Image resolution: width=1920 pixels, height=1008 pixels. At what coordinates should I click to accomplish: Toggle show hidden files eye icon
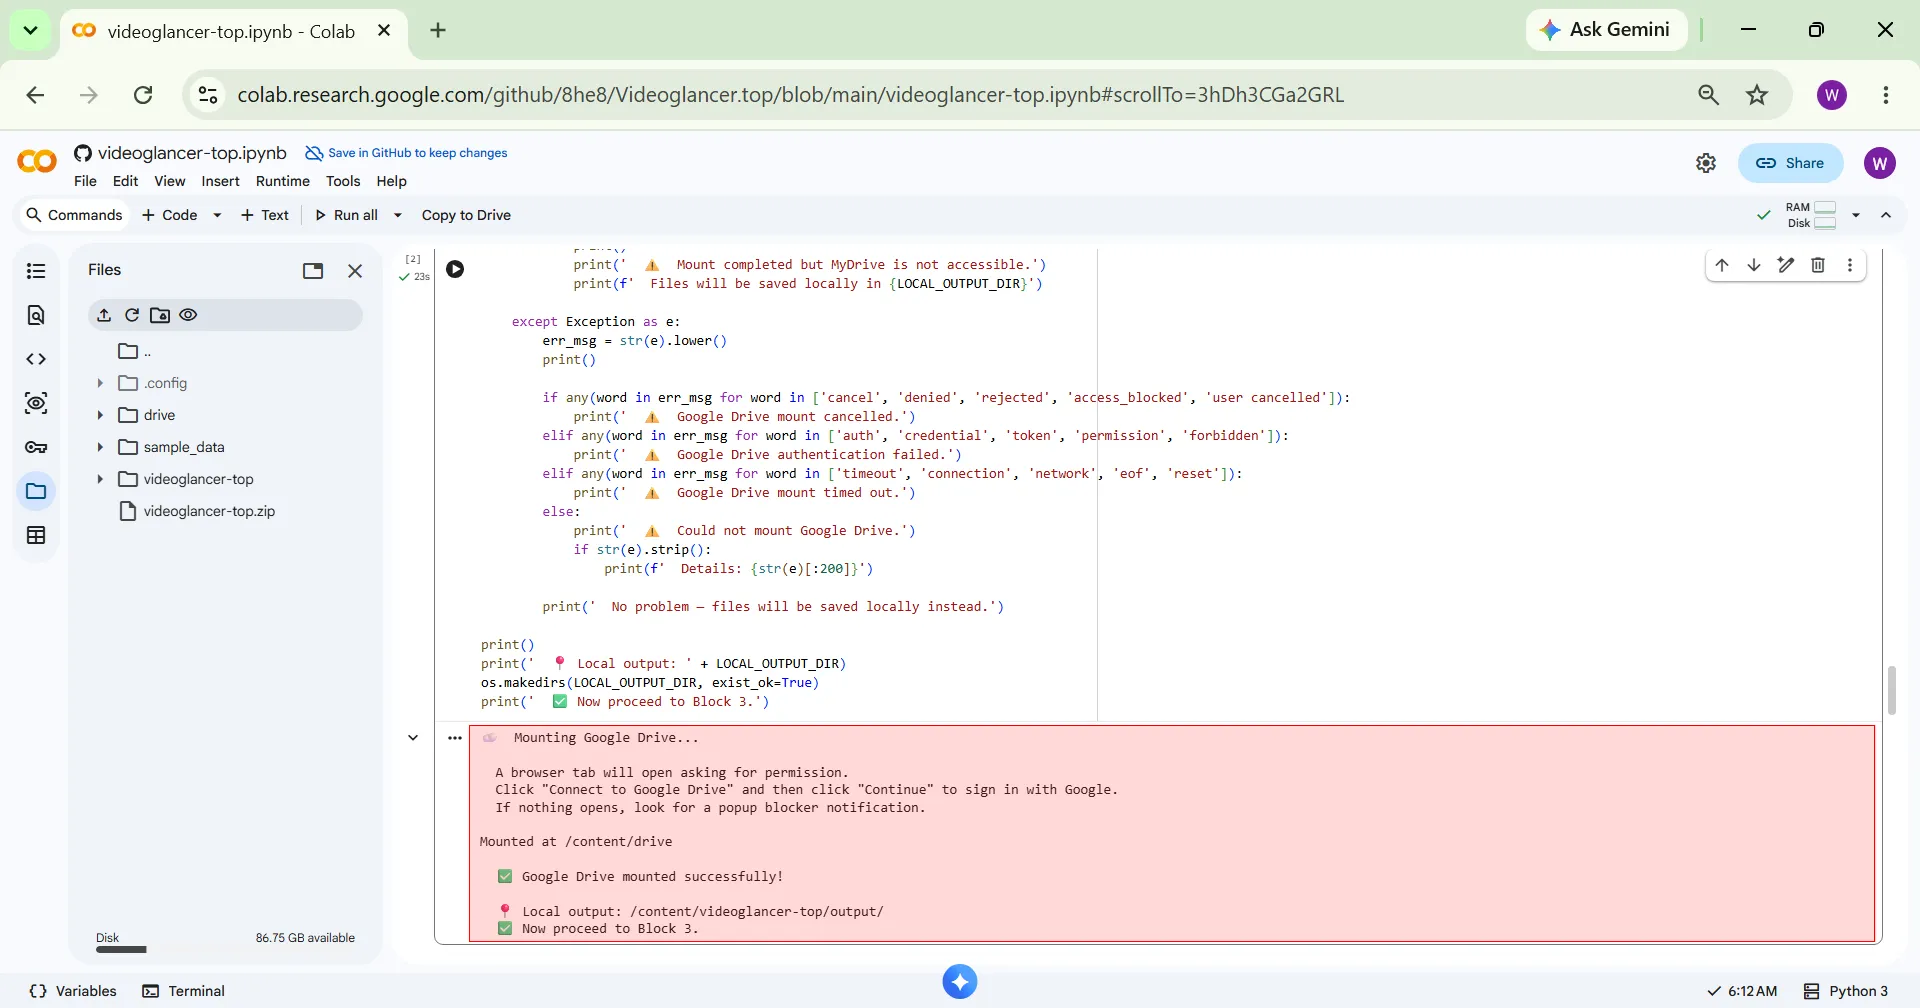188,315
